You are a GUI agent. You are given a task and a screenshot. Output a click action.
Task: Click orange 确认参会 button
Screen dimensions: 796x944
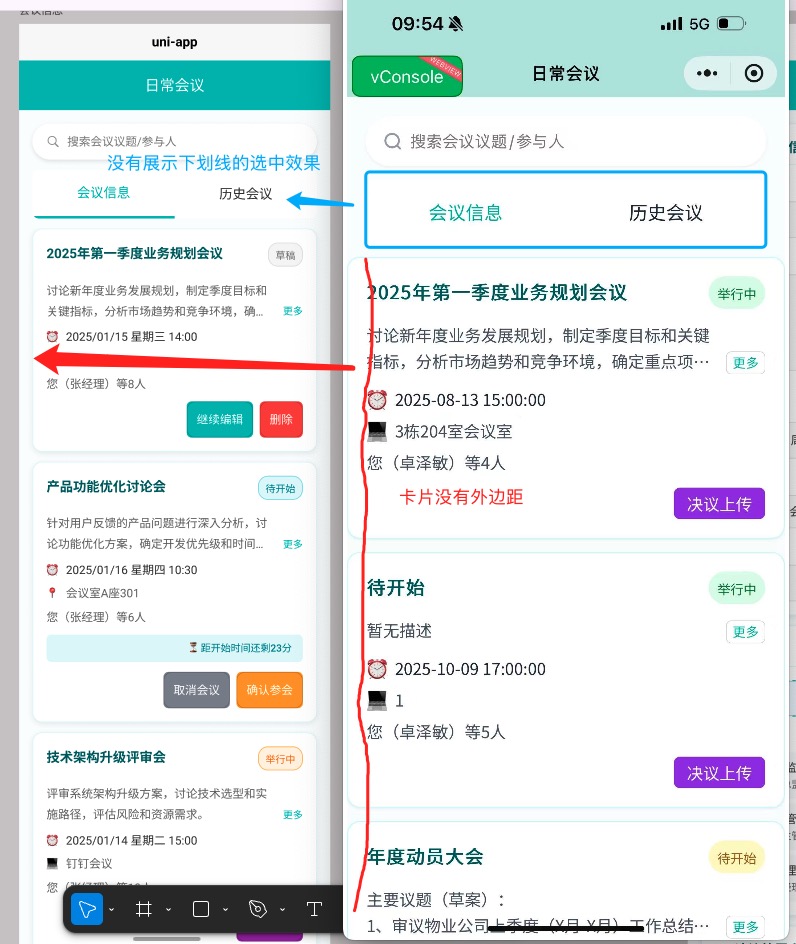point(269,690)
